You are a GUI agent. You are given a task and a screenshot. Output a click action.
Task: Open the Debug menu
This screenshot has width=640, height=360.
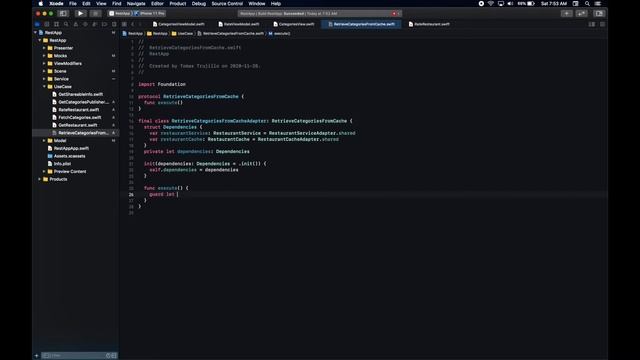199,4
